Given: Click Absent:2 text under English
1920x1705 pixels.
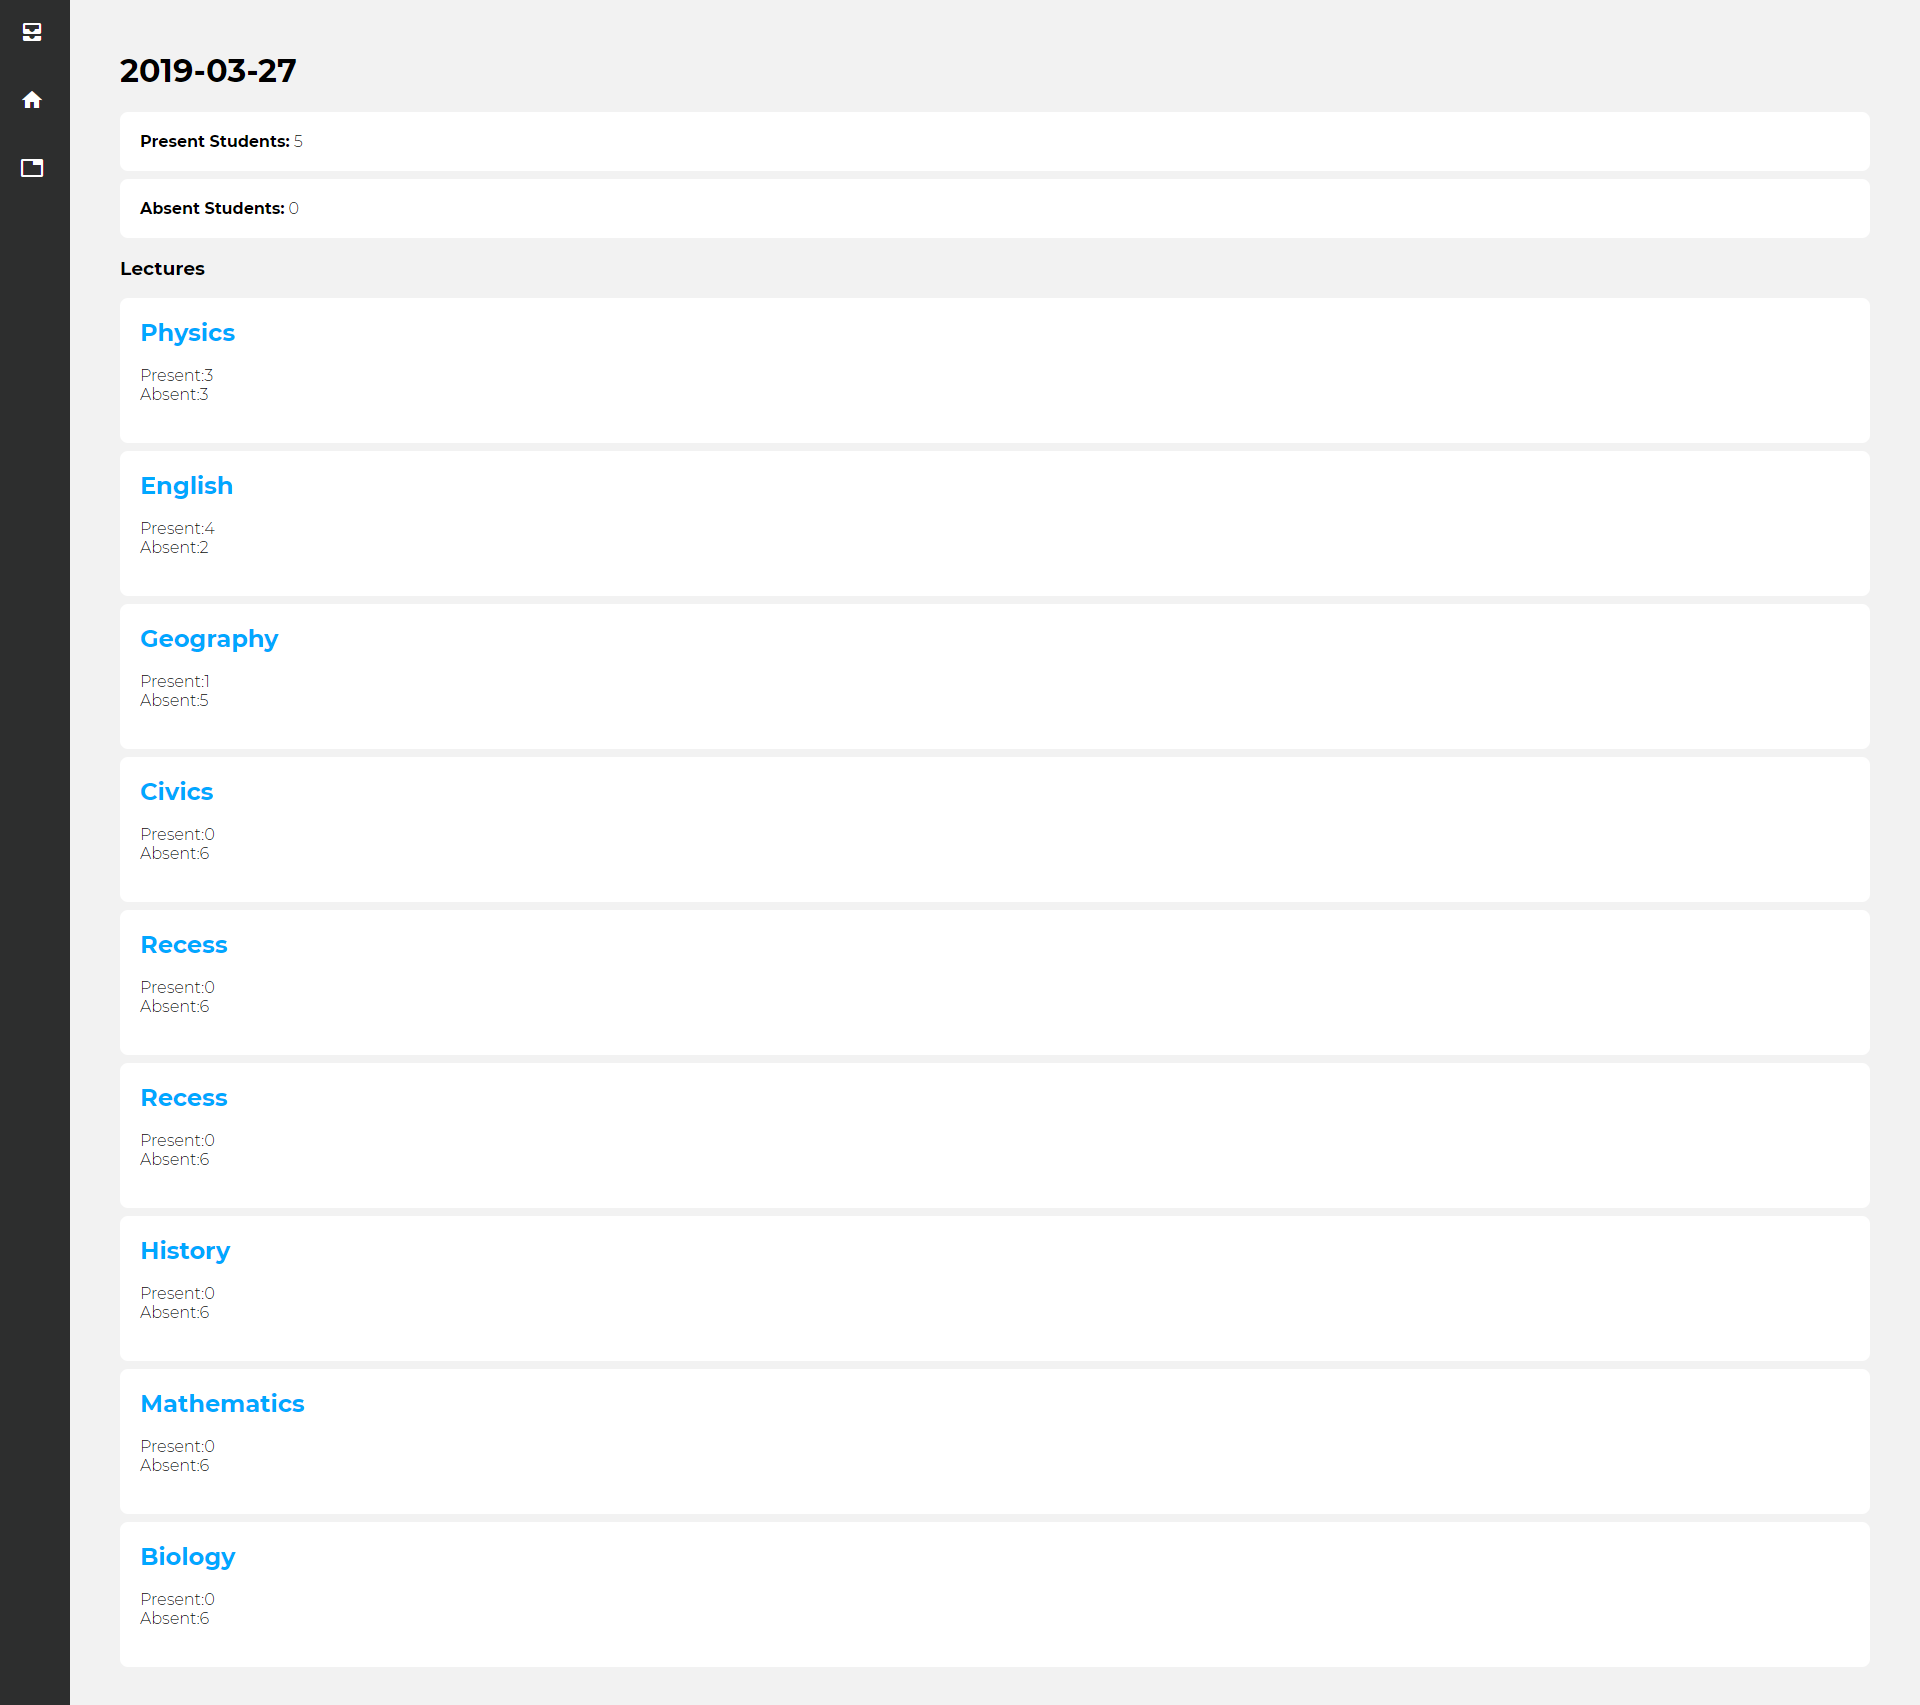Looking at the screenshot, I should click(x=174, y=548).
